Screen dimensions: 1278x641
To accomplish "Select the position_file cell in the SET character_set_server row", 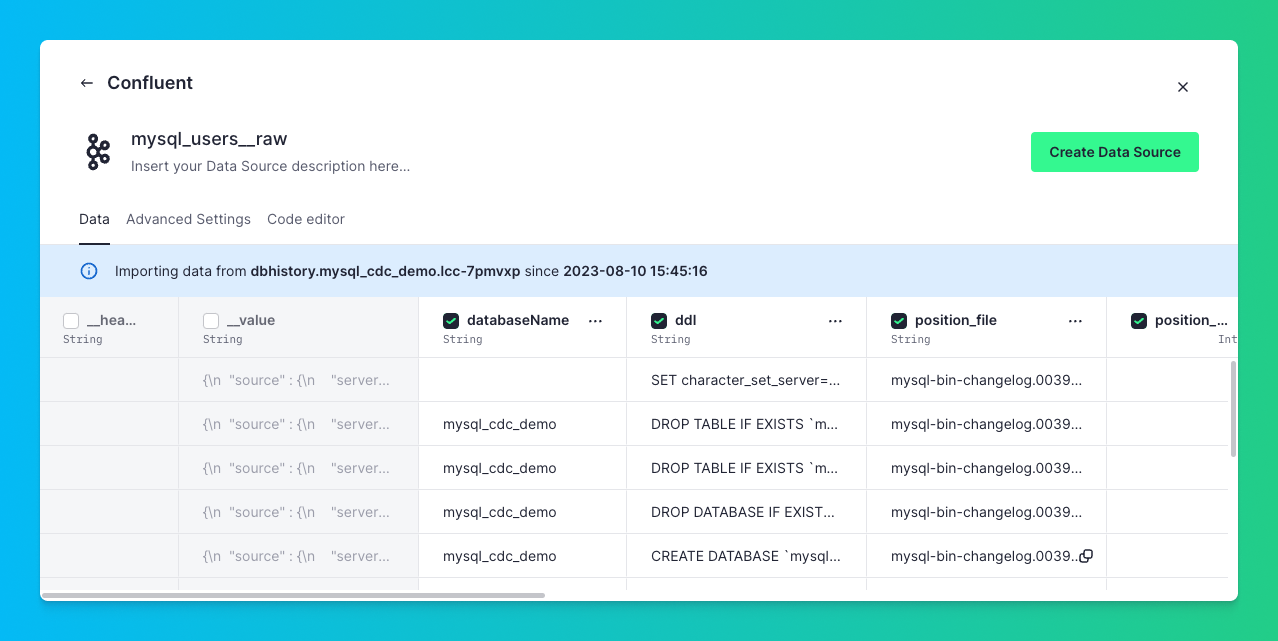I will tap(986, 380).
